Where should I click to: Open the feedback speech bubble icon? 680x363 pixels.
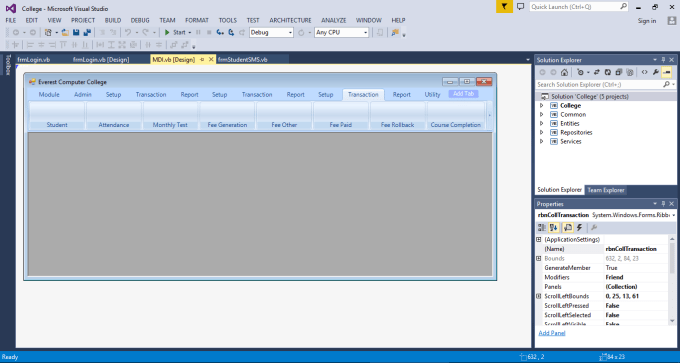coord(521,7)
